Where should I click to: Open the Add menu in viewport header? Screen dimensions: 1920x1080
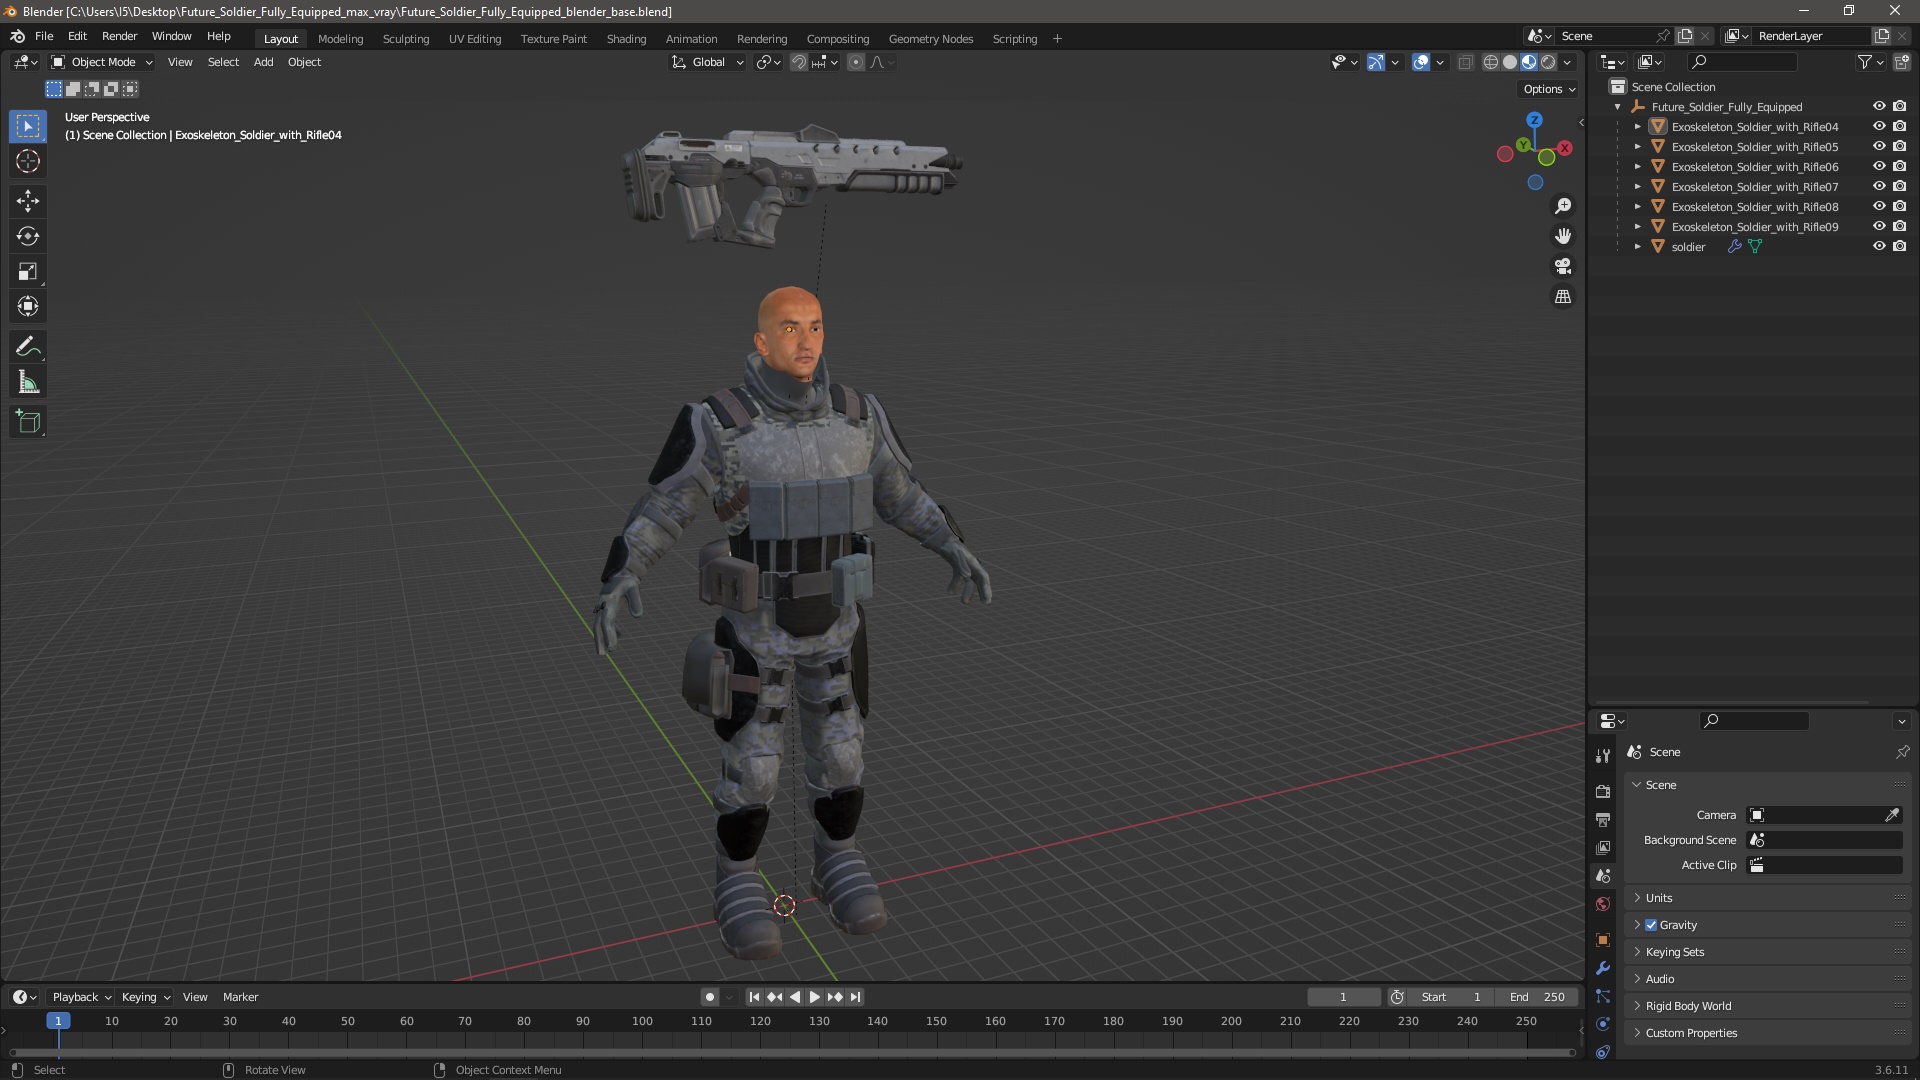click(263, 62)
